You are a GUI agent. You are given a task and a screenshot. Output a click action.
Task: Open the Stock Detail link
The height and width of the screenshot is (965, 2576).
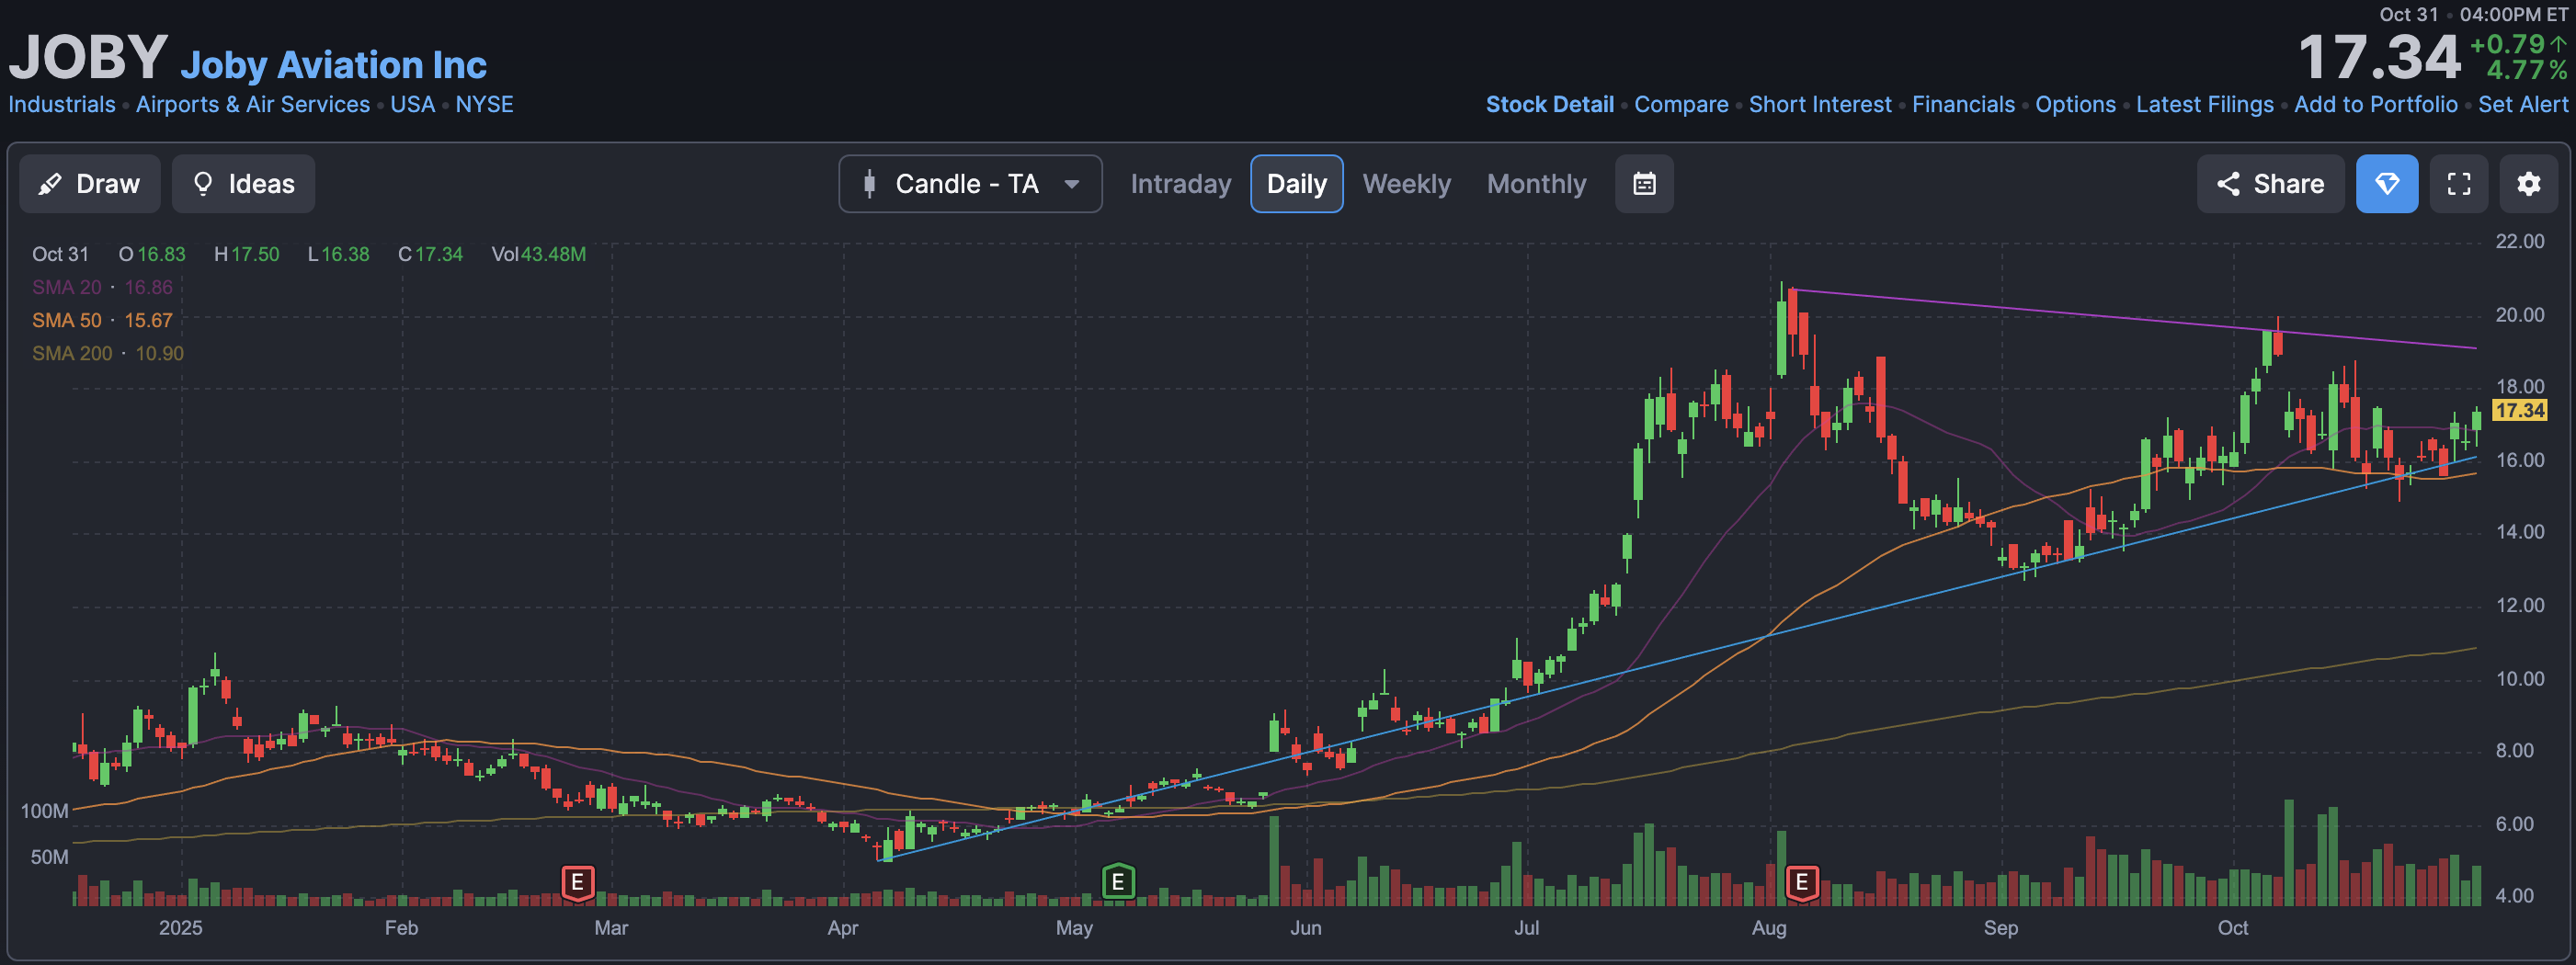pyautogui.click(x=1549, y=105)
